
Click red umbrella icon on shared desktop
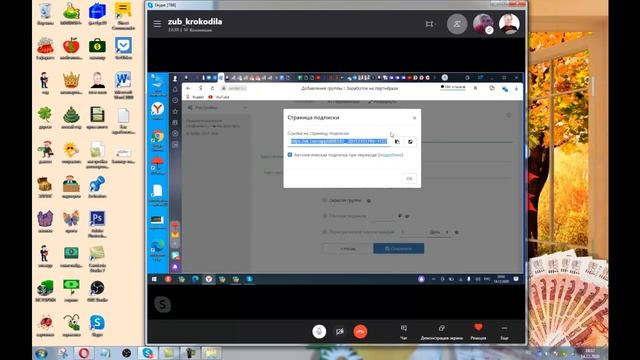(158, 166)
